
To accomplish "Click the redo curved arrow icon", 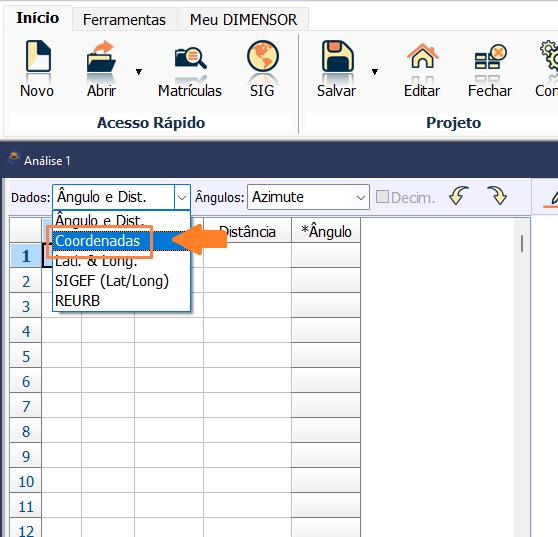I will (x=497, y=196).
